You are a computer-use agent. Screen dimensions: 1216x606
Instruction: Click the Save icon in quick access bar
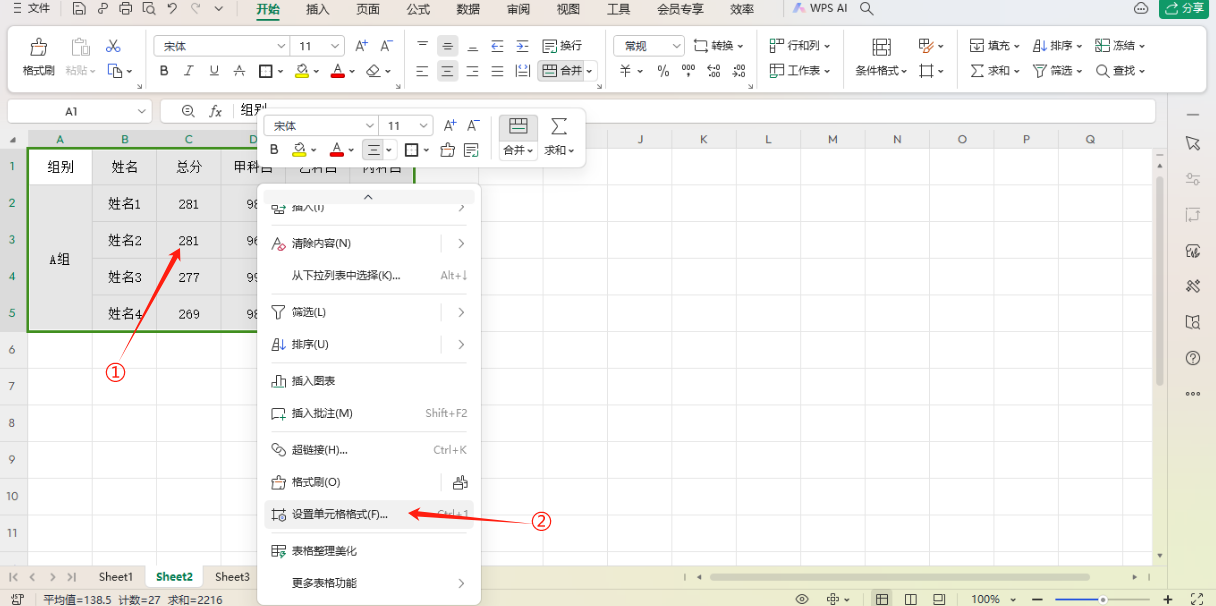(x=80, y=9)
